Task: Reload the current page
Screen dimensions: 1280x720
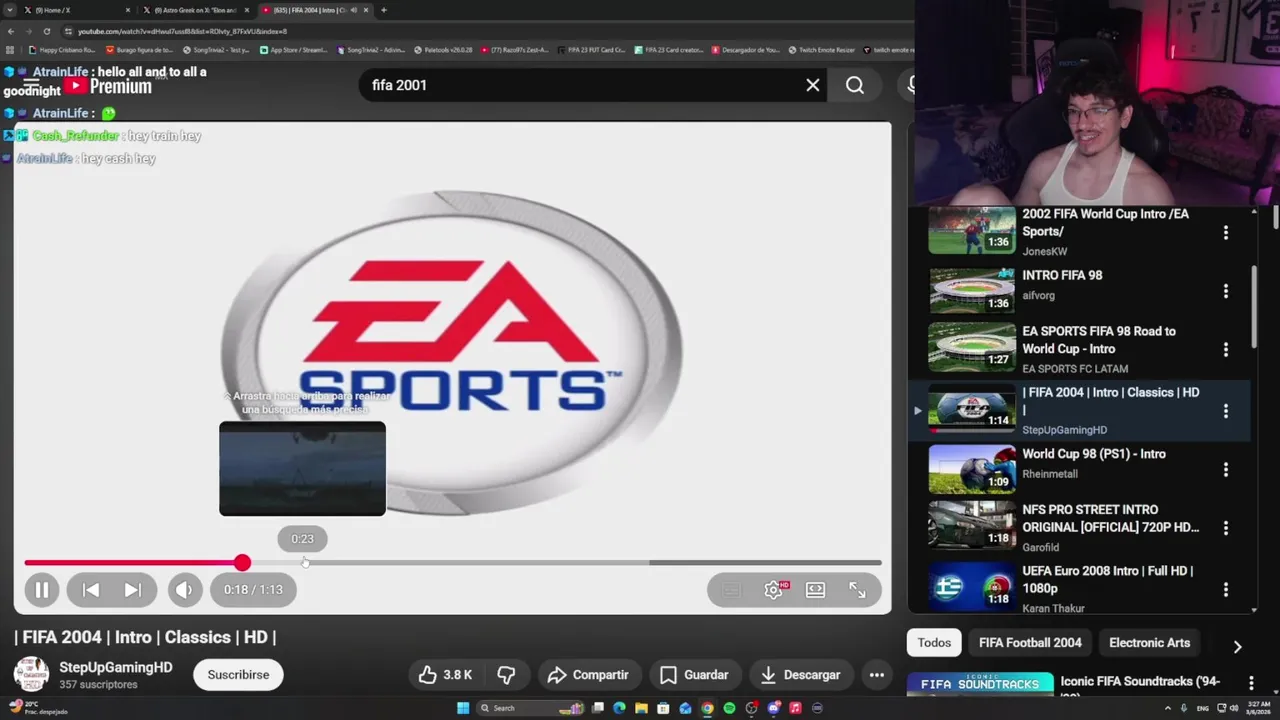Action: tap(47, 31)
